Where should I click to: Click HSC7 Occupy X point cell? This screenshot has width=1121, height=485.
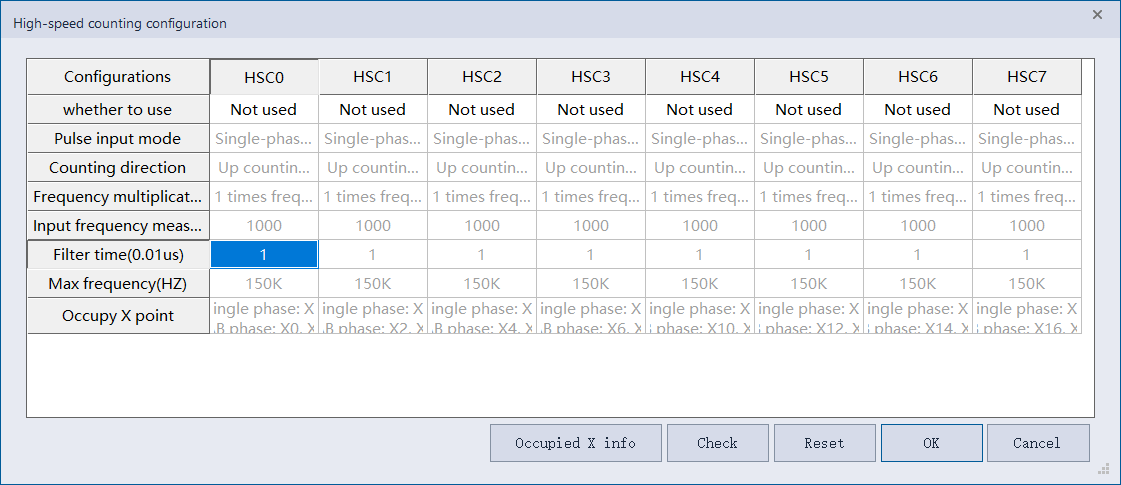click(x=1027, y=316)
